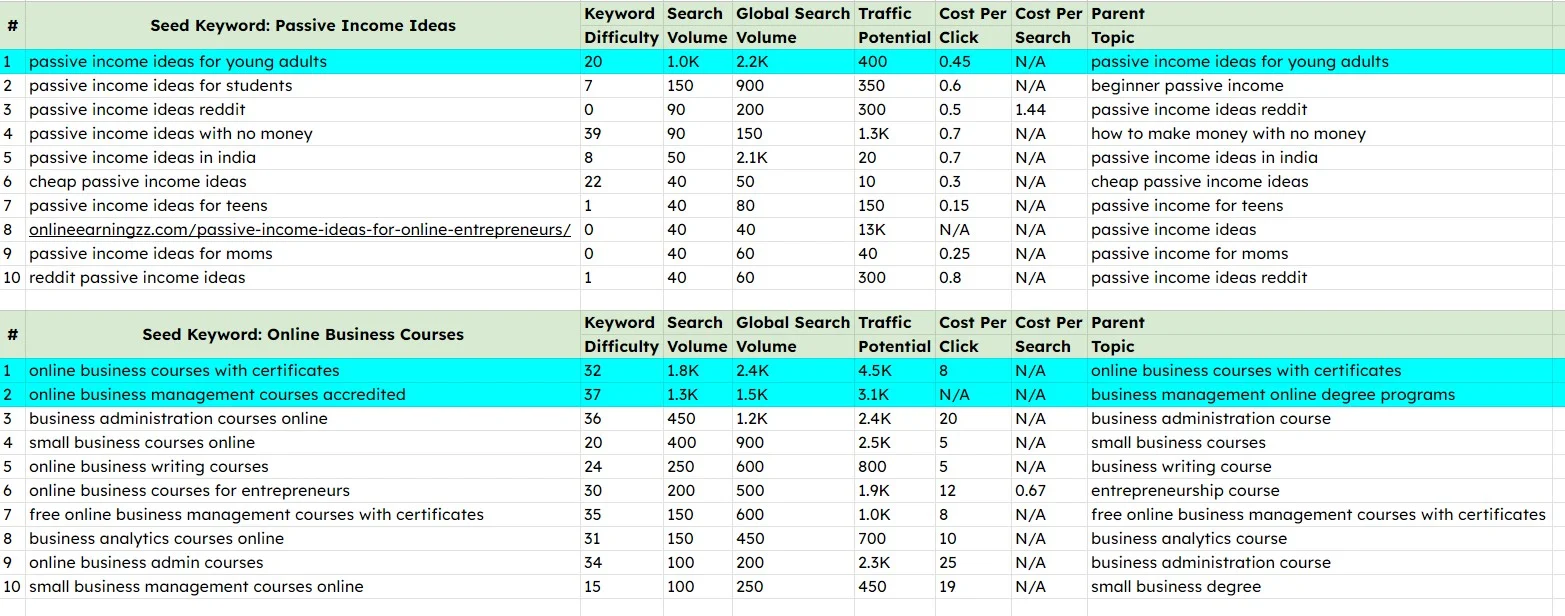Select global search volume 2.1K for india row
Viewport: 1565px width, 616px height.
[752, 158]
